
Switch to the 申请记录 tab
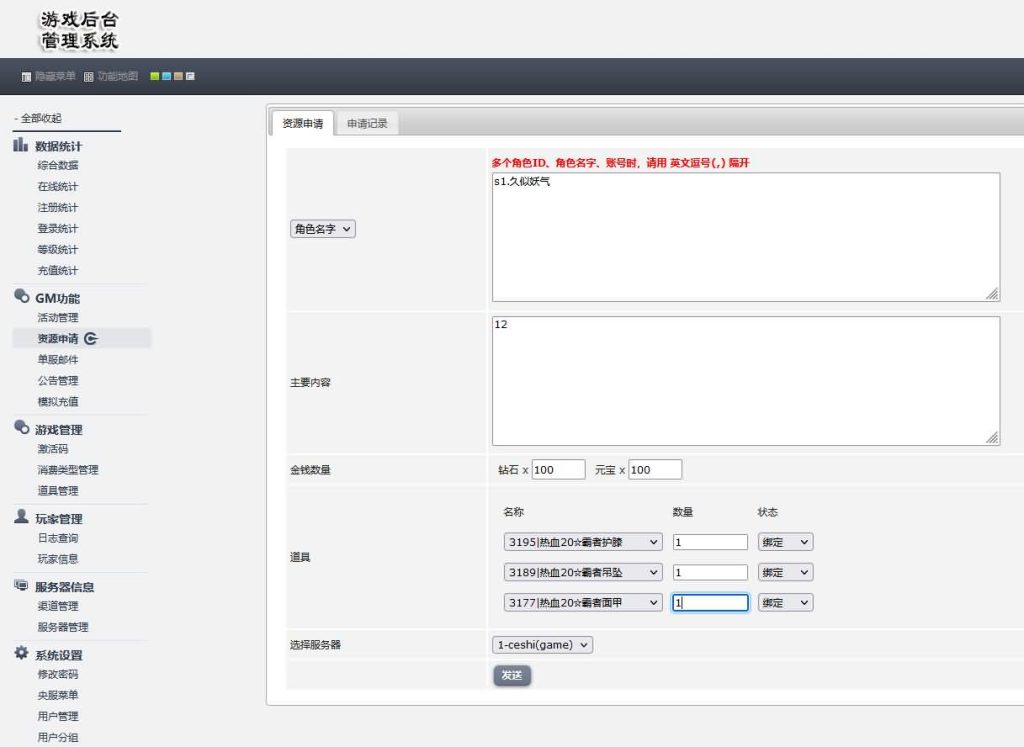tap(366, 124)
